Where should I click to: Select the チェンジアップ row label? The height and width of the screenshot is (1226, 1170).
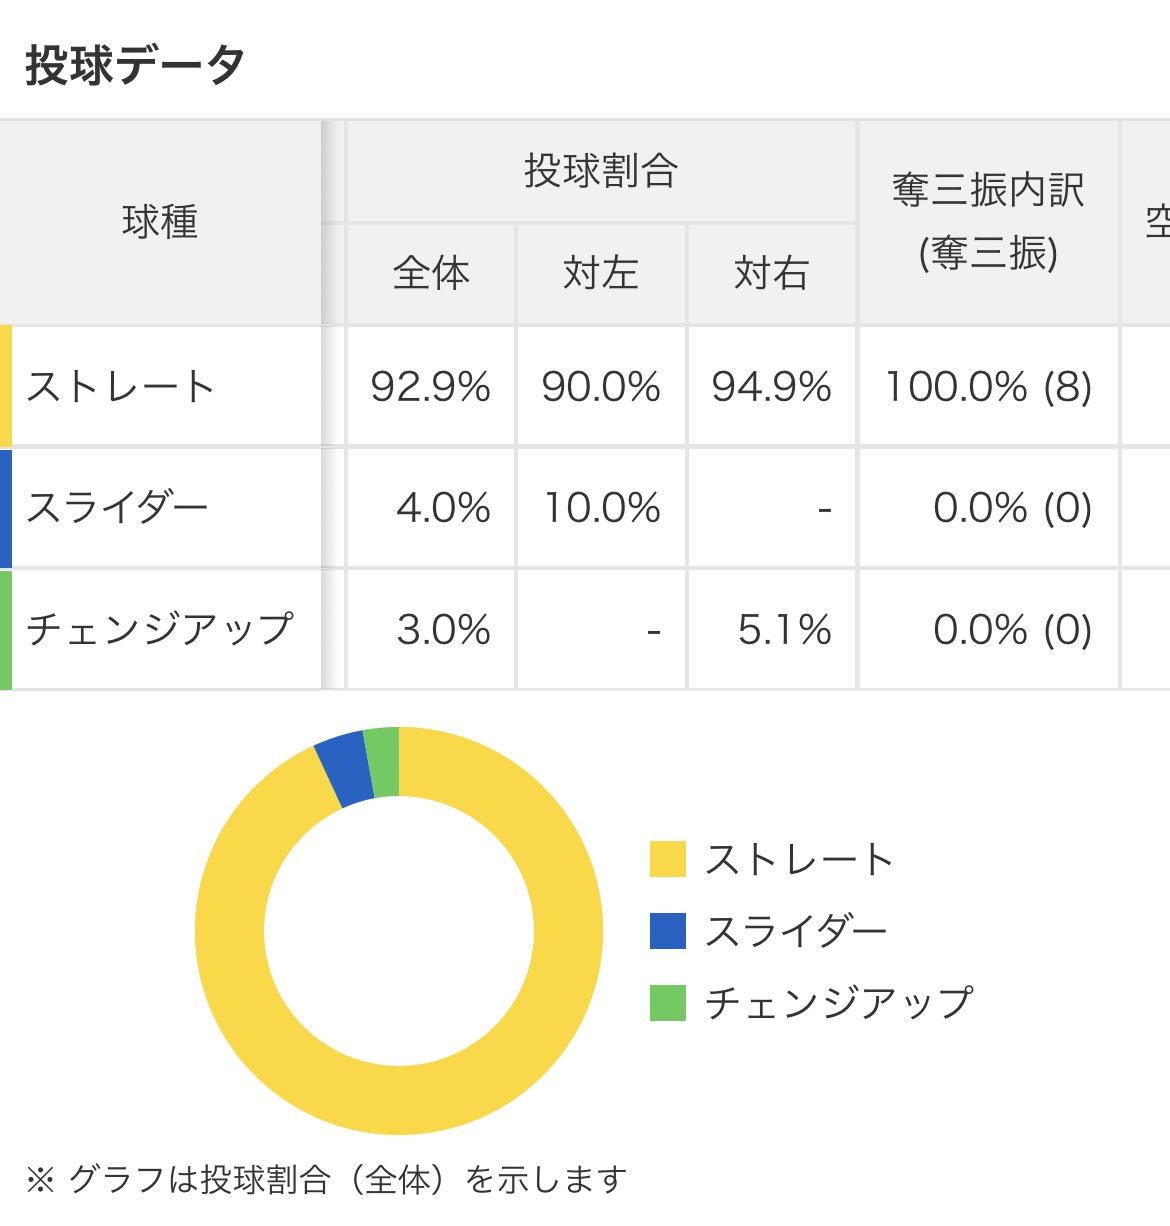[x=159, y=629]
